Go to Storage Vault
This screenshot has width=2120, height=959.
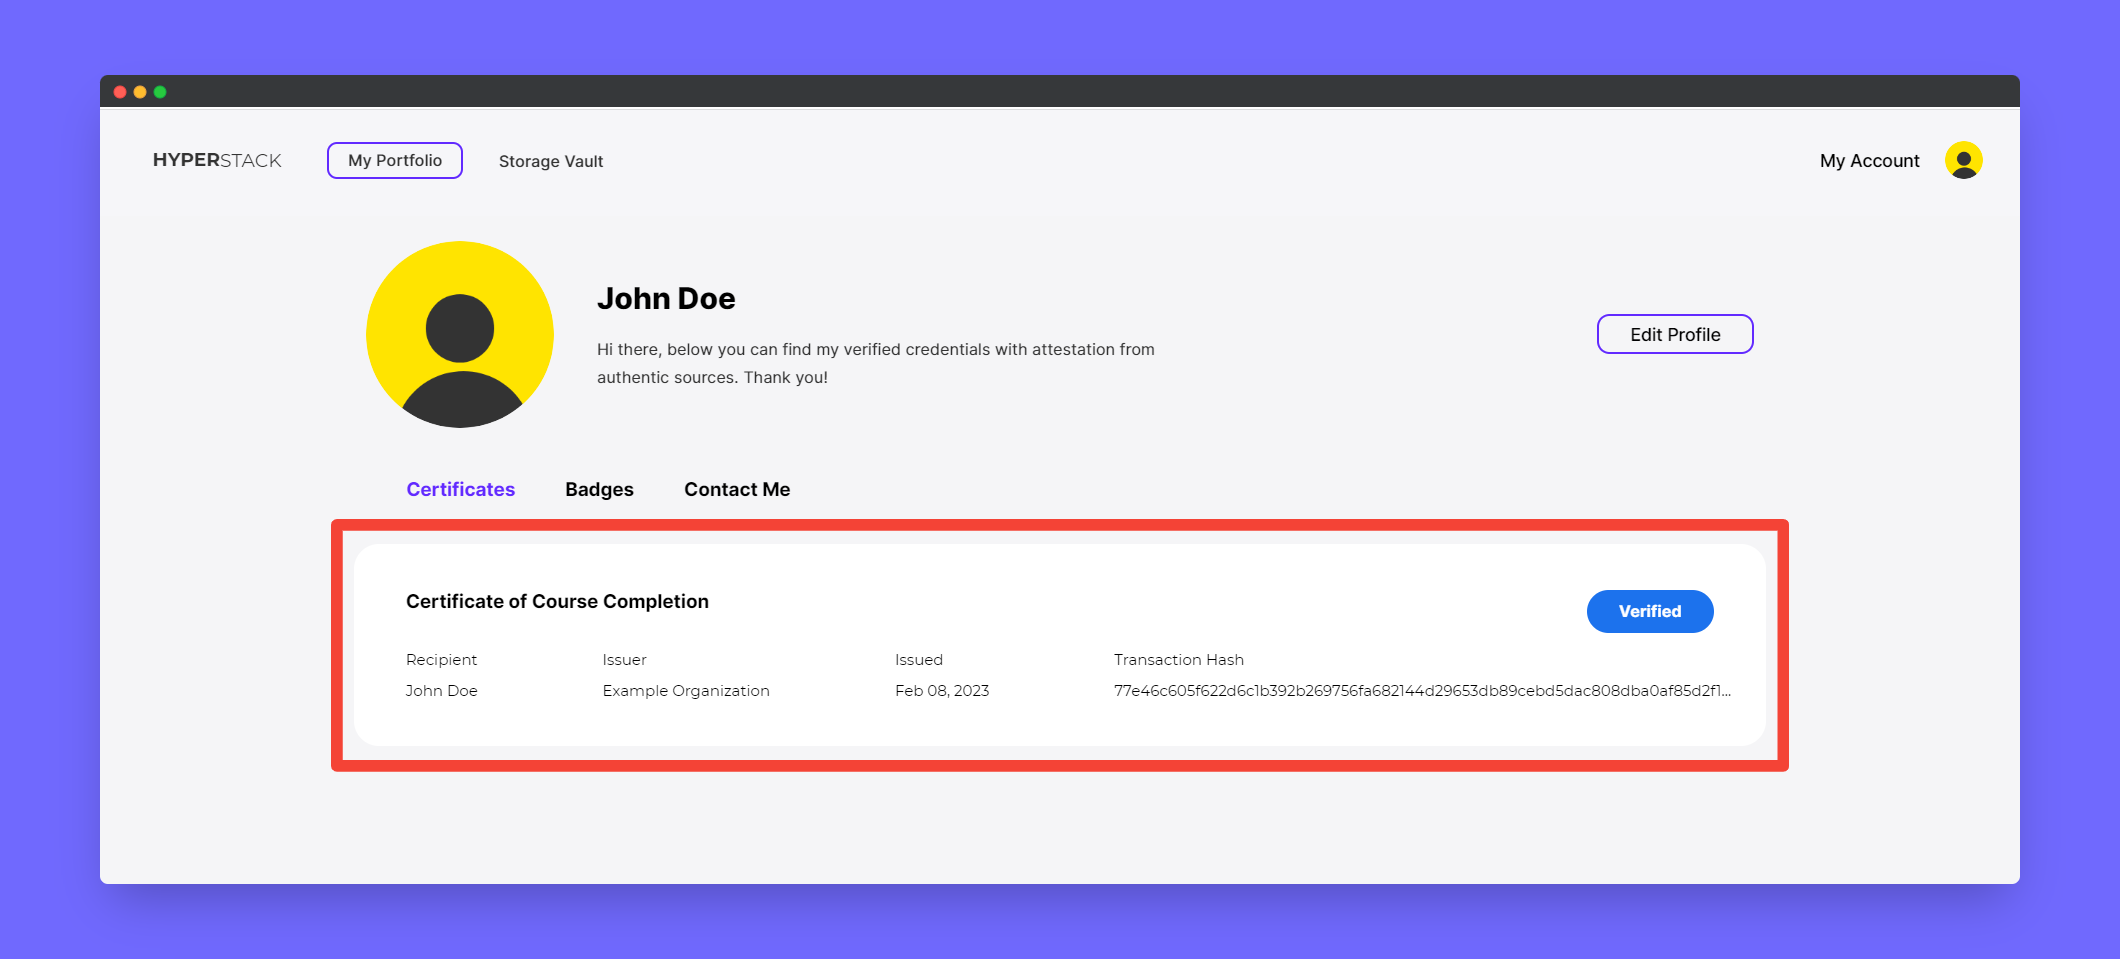click(551, 161)
